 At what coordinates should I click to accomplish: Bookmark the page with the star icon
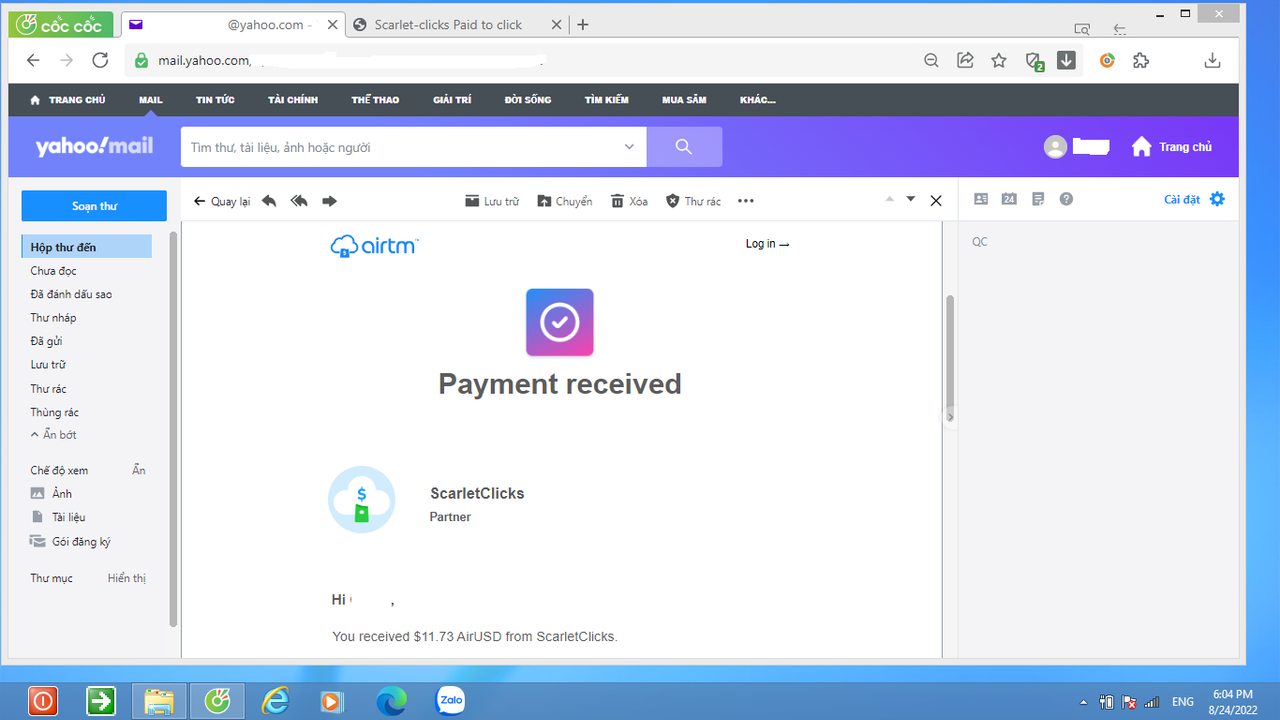999,61
